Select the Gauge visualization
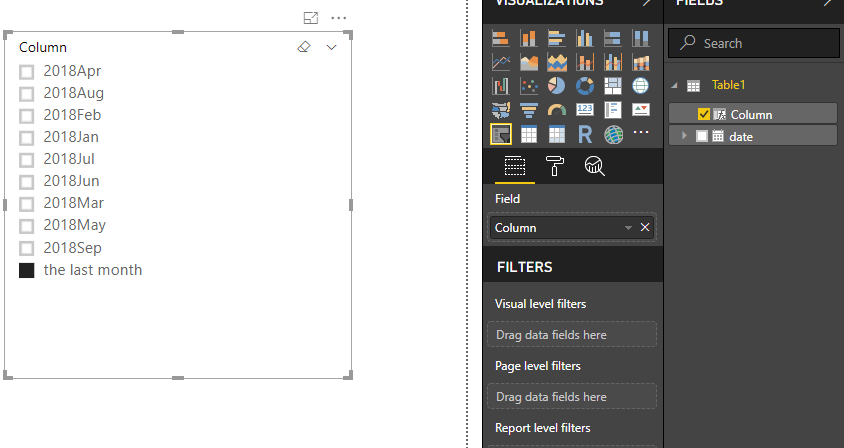The width and height of the screenshot is (844, 448). click(557, 110)
